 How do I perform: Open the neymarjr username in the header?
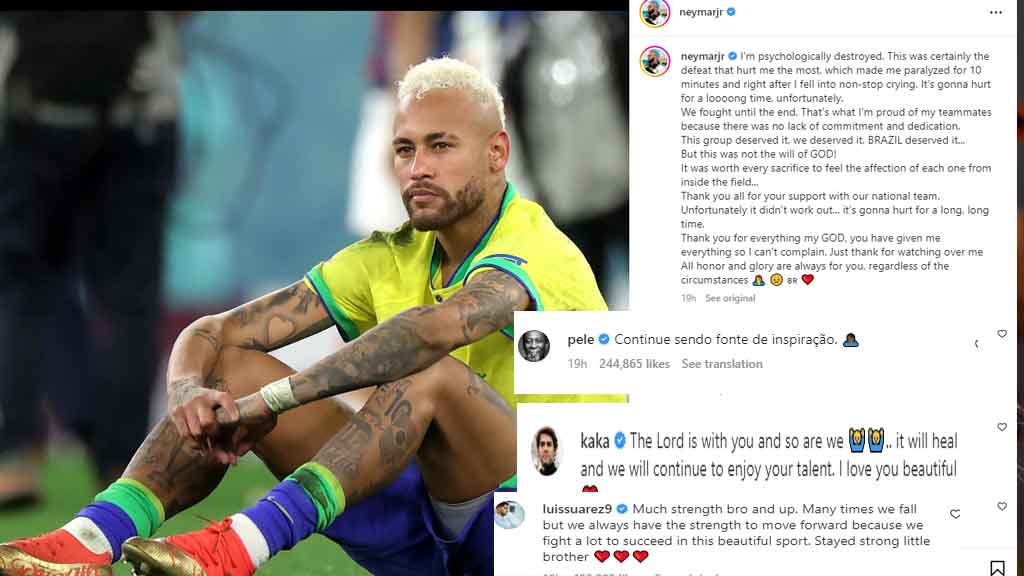point(701,12)
